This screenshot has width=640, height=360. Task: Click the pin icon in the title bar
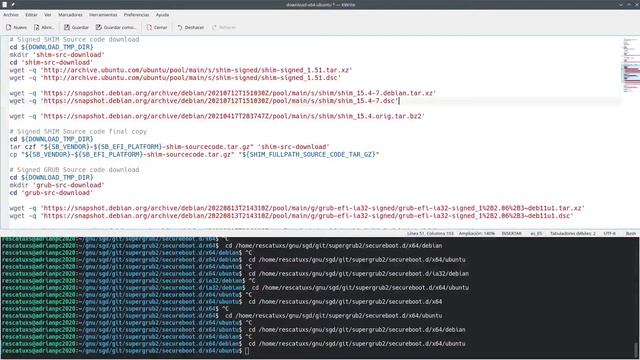tap(13, 4)
